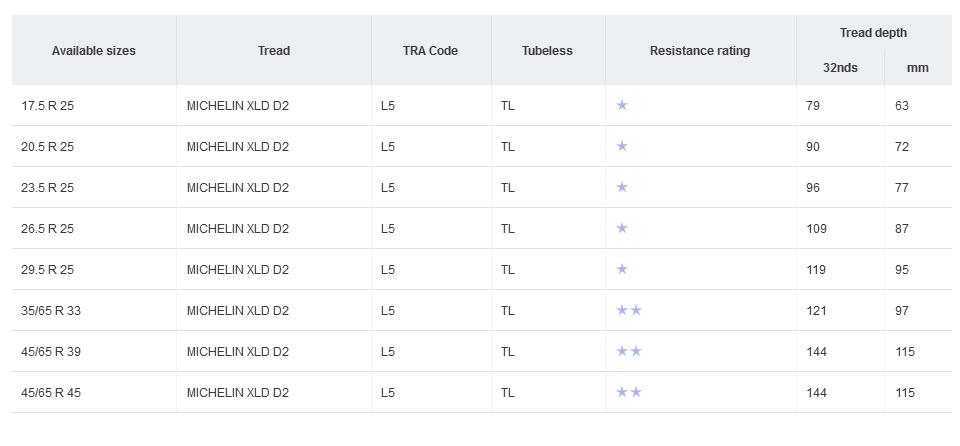Screen dimensions: 960x446
Task: Click the two-star rating for 45/65 R 45
Action: [x=629, y=392]
